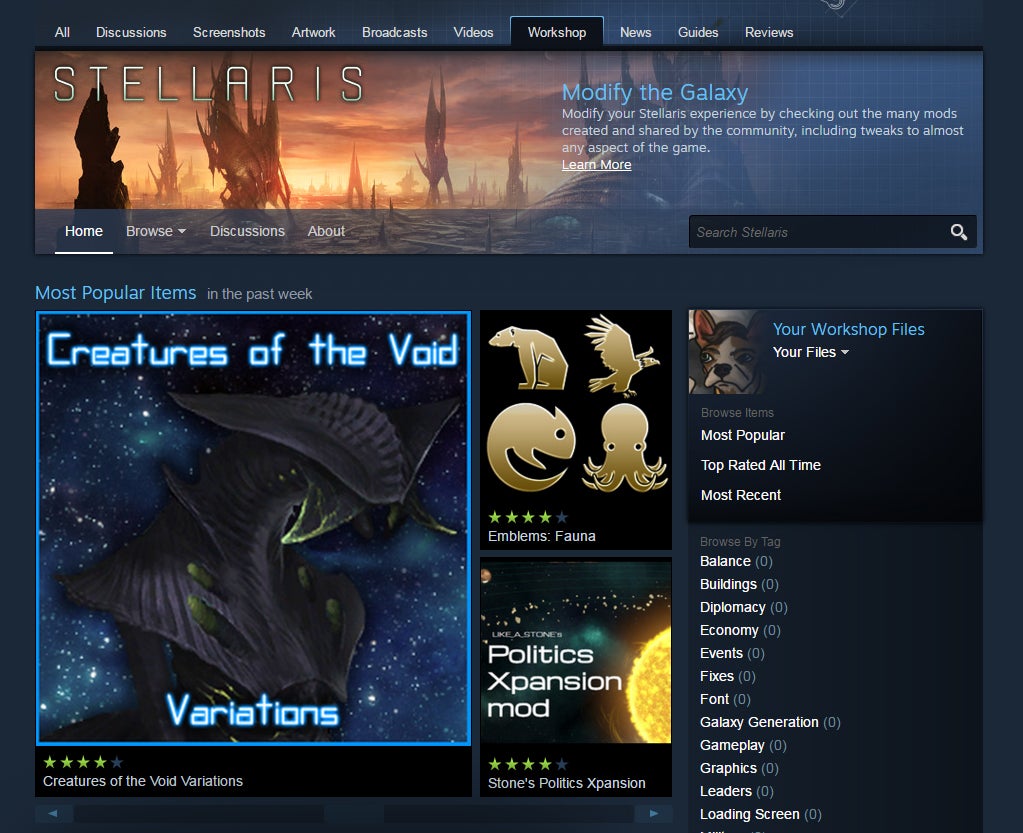
Task: Open Creatures of the Void Variations image
Action: pos(253,528)
